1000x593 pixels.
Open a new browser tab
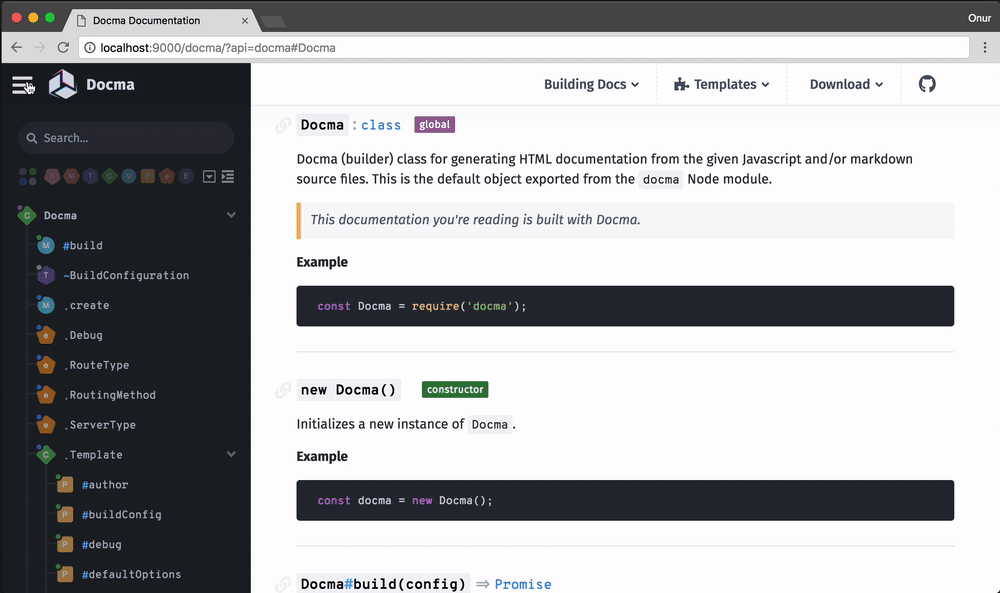point(274,22)
